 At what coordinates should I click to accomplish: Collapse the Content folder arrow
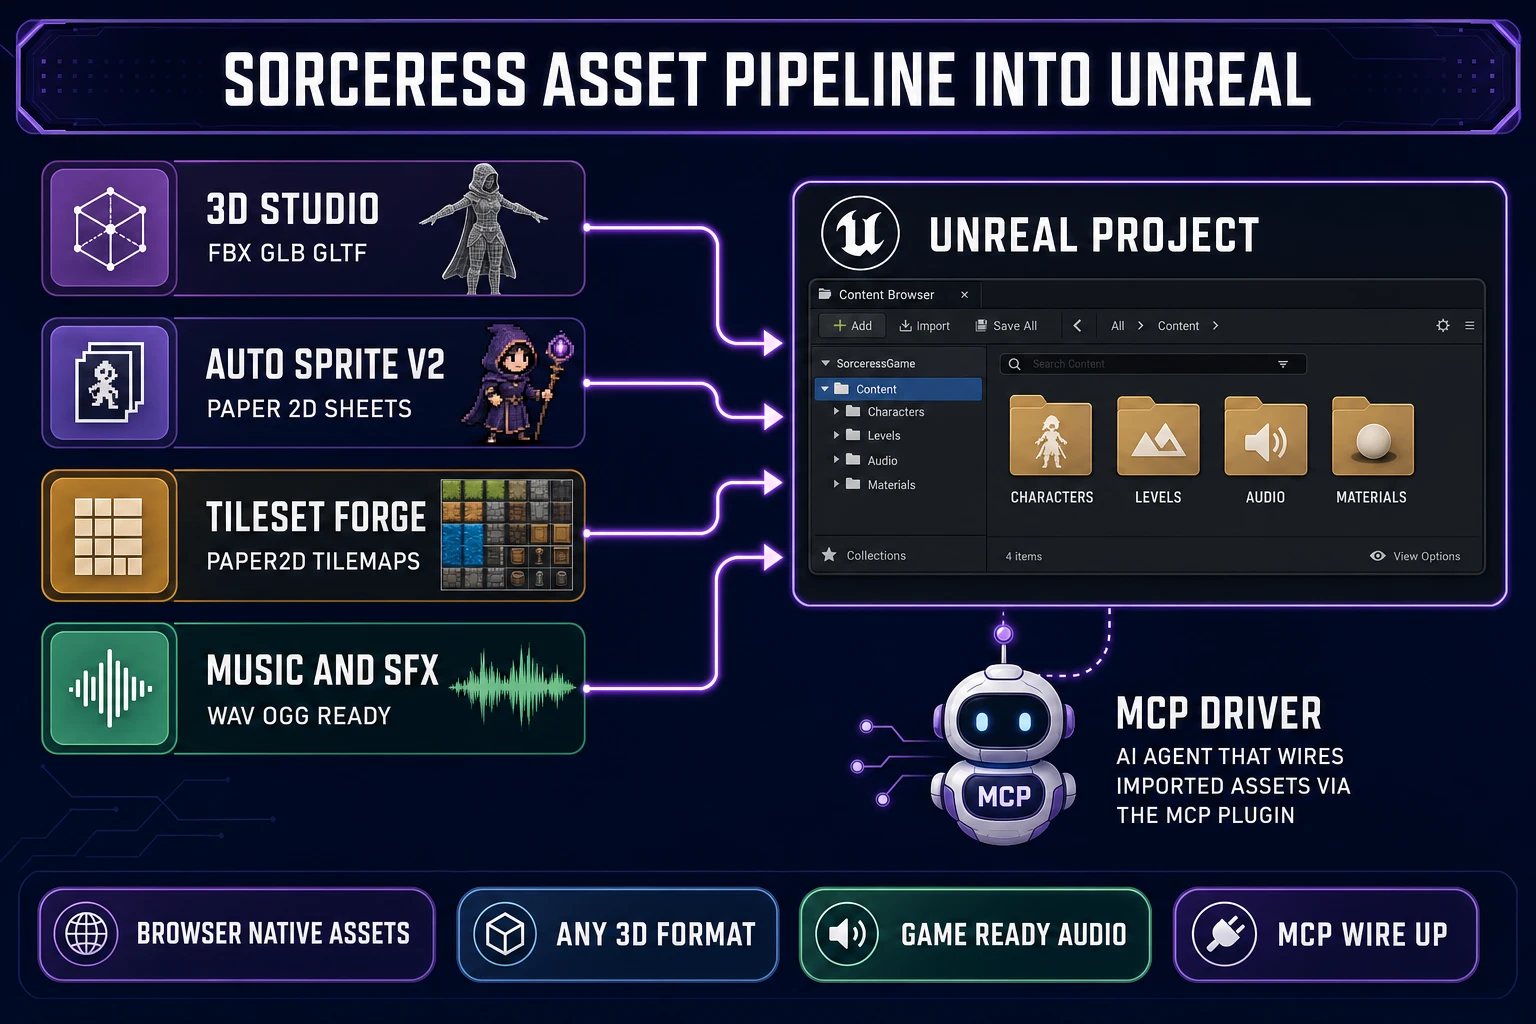pyautogui.click(x=825, y=389)
